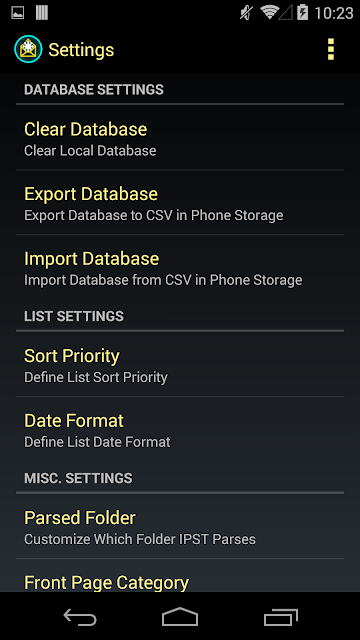Open the Export Database setting
360x640 pixels.
180,203
